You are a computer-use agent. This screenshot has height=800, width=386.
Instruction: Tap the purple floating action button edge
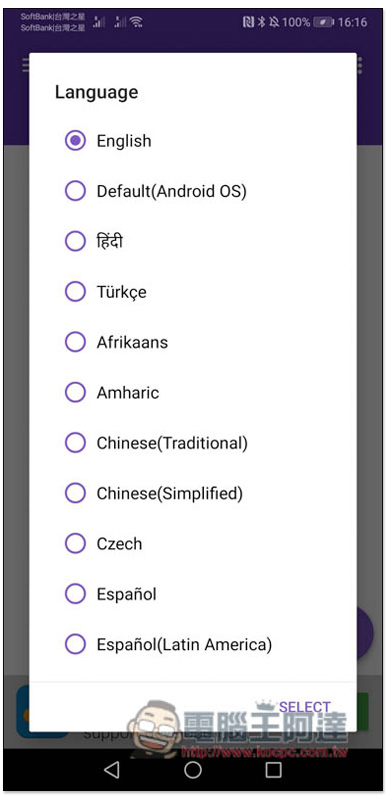click(x=365, y=633)
